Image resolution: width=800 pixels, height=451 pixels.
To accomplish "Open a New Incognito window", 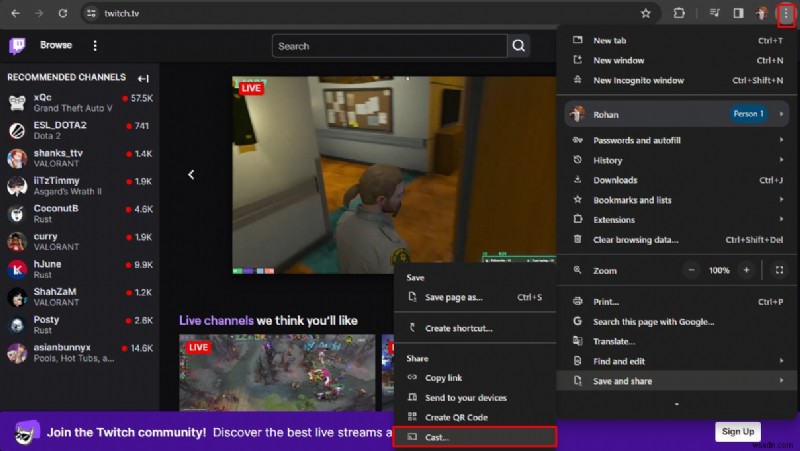I will [x=678, y=80].
